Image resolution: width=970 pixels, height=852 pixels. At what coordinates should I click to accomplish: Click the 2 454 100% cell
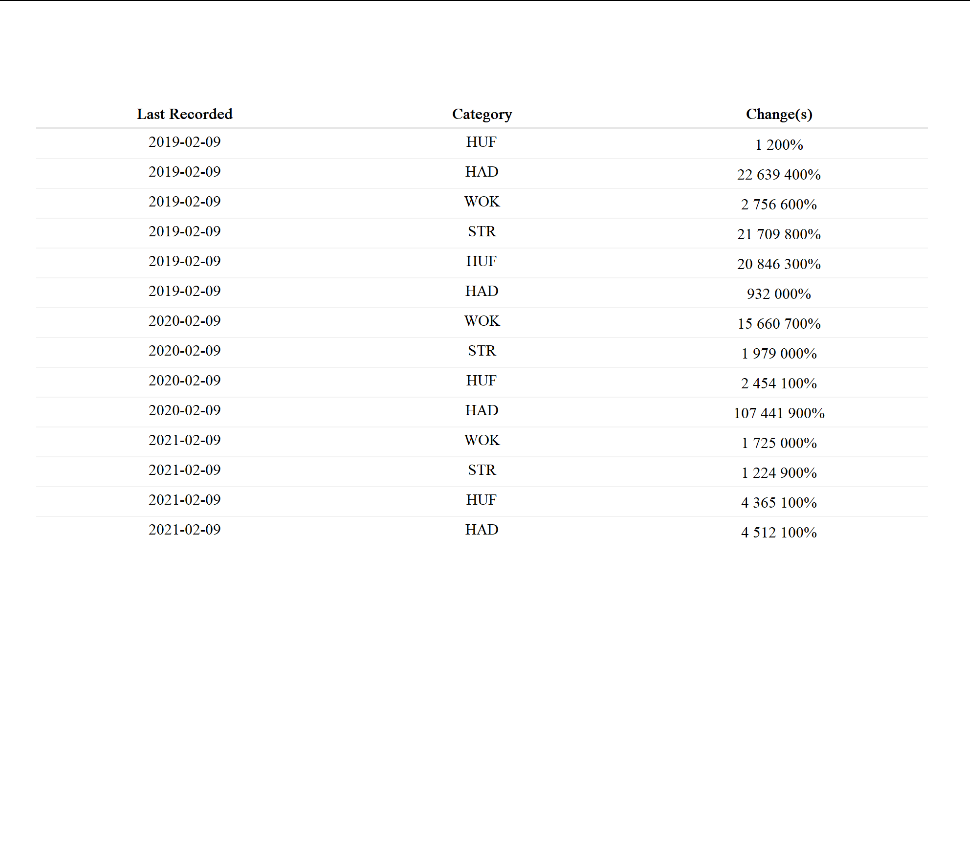(778, 383)
